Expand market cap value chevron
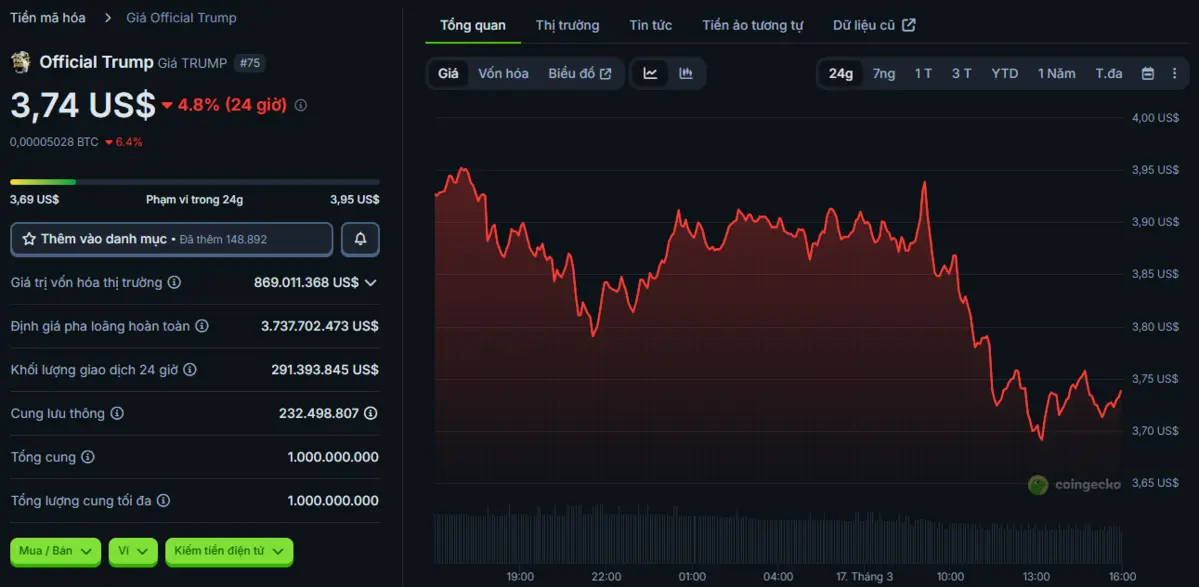1199x587 pixels. point(371,283)
